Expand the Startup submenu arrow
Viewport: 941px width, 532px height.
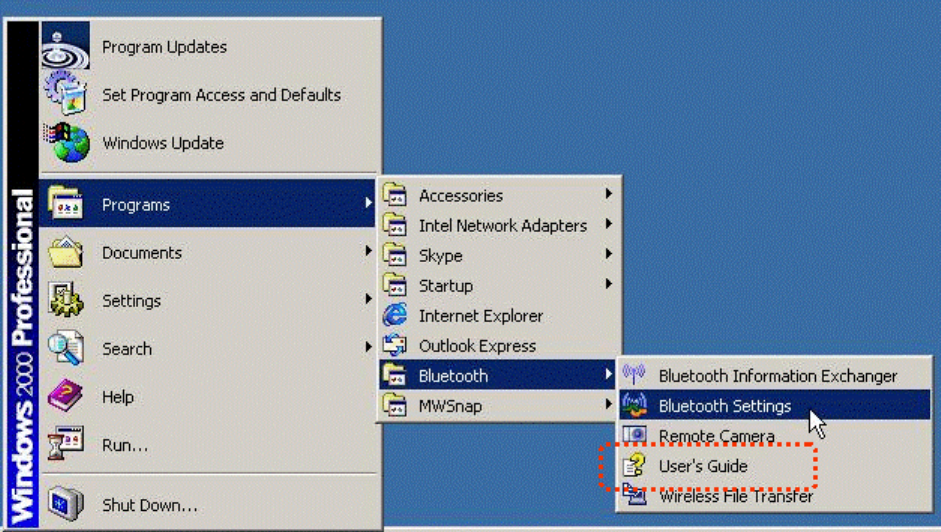tap(609, 284)
